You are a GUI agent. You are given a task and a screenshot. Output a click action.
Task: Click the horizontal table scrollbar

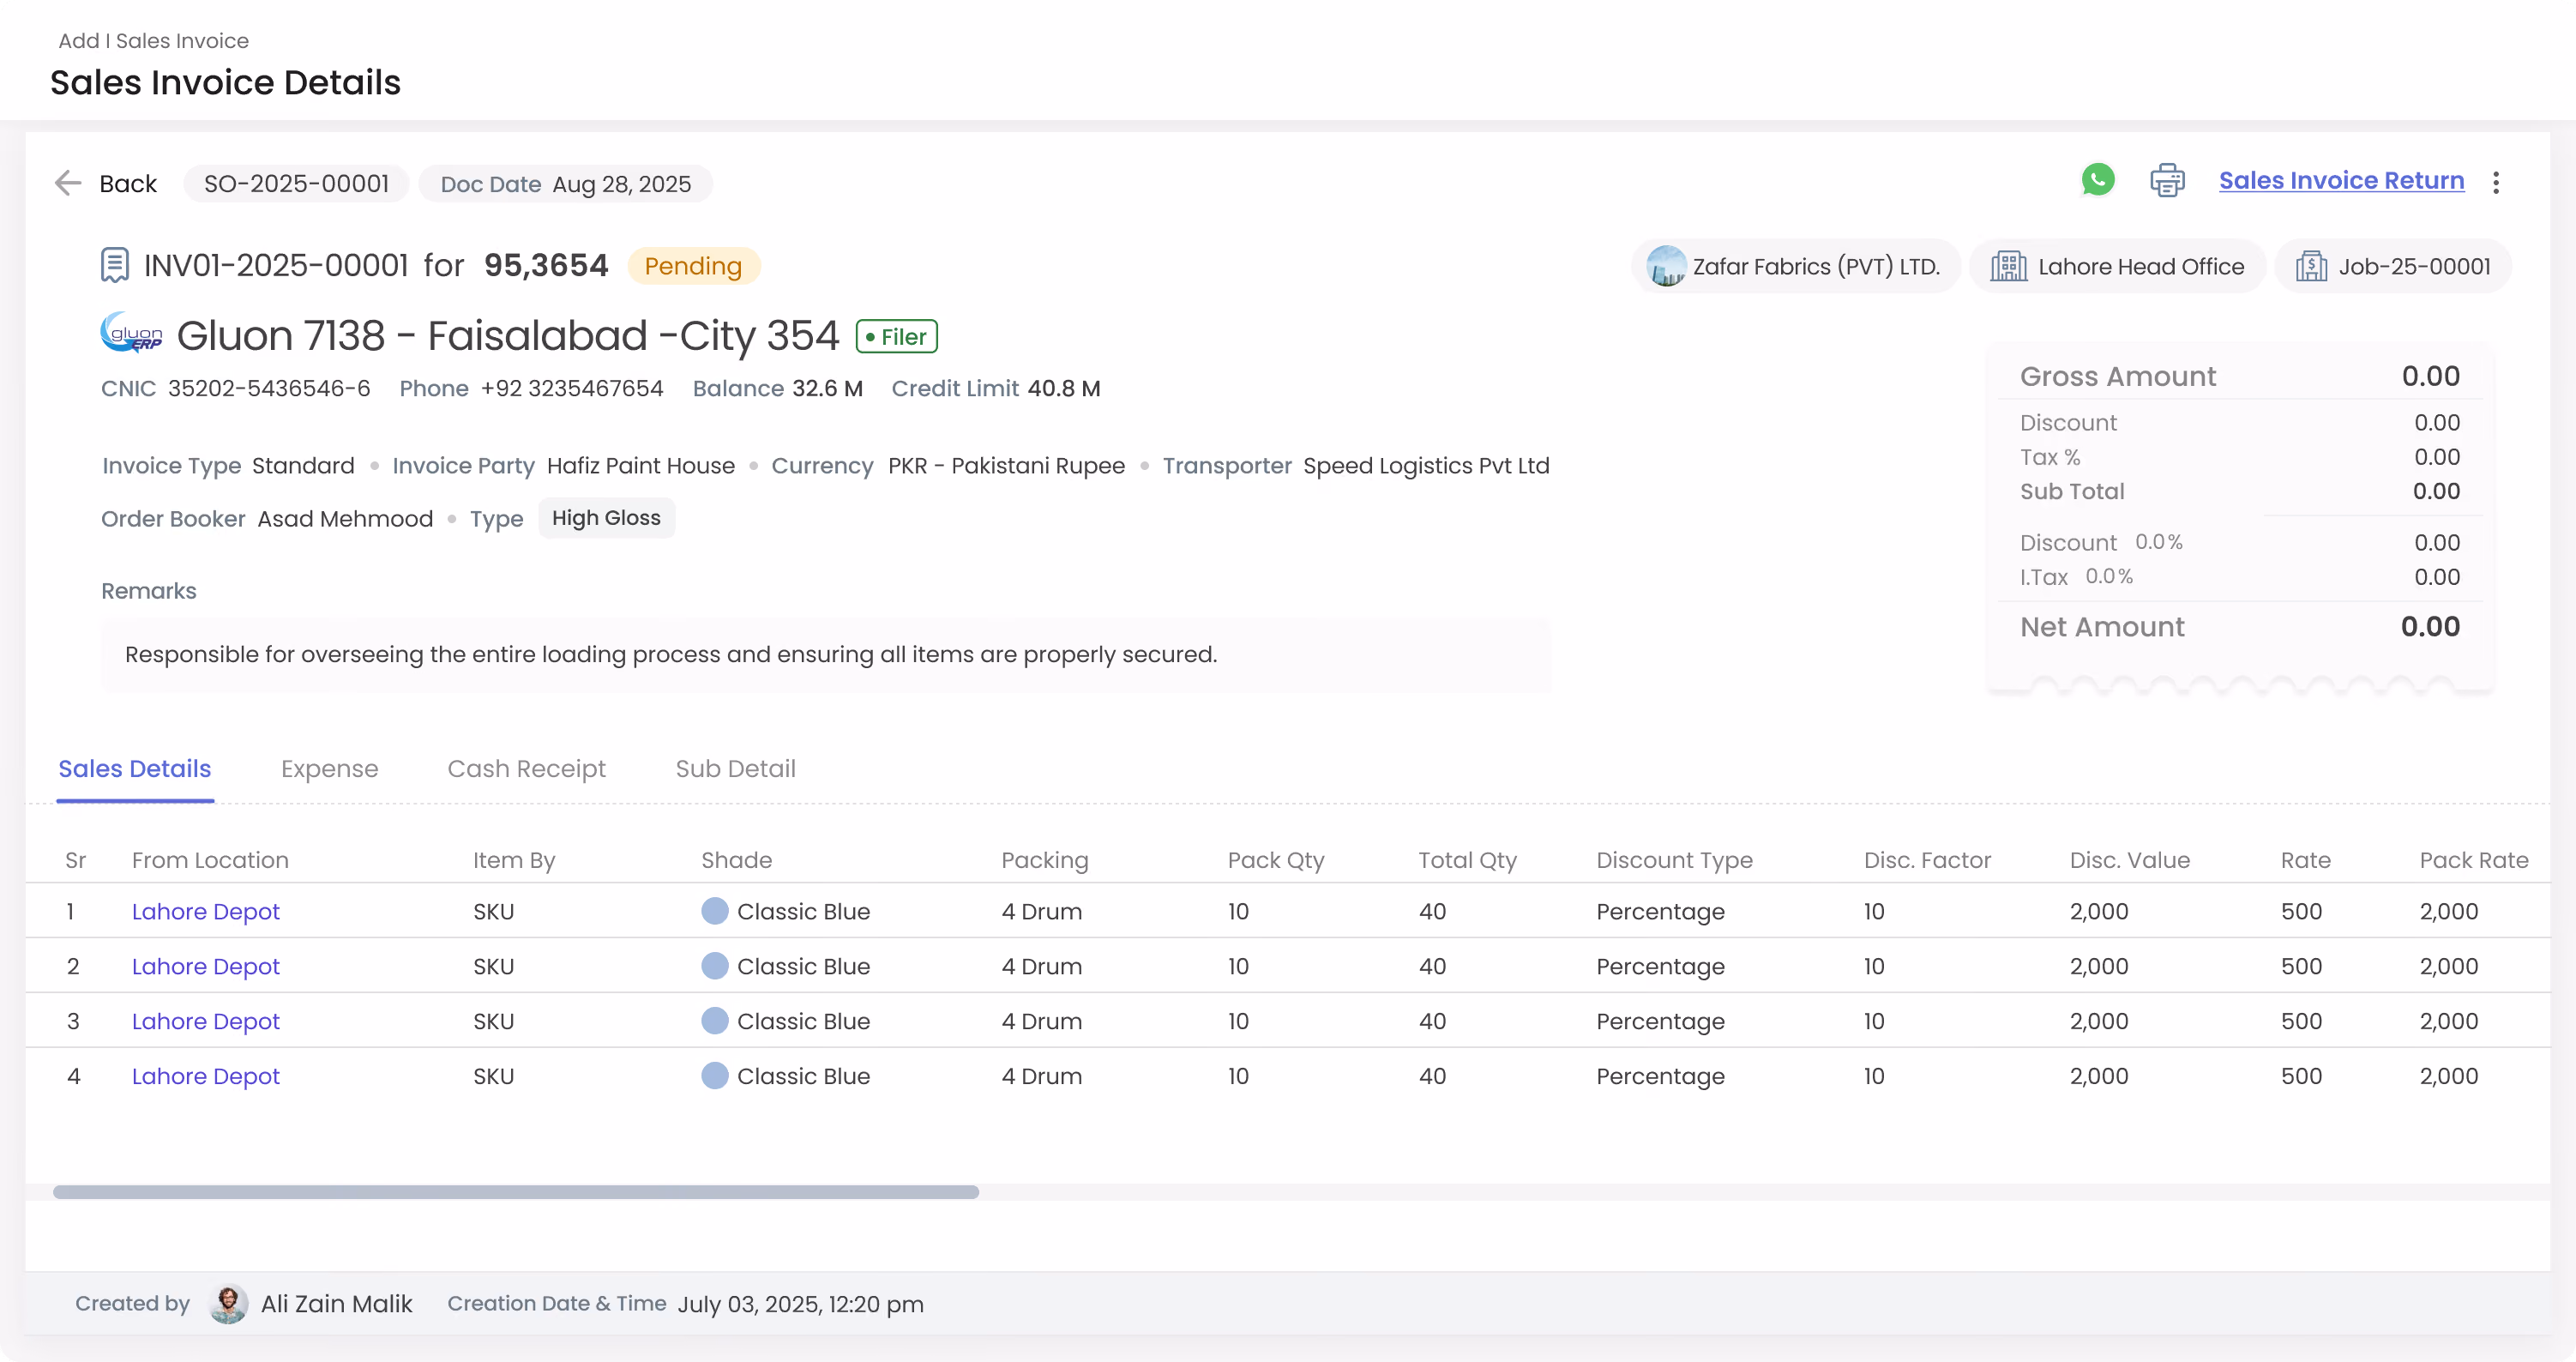tap(515, 1192)
